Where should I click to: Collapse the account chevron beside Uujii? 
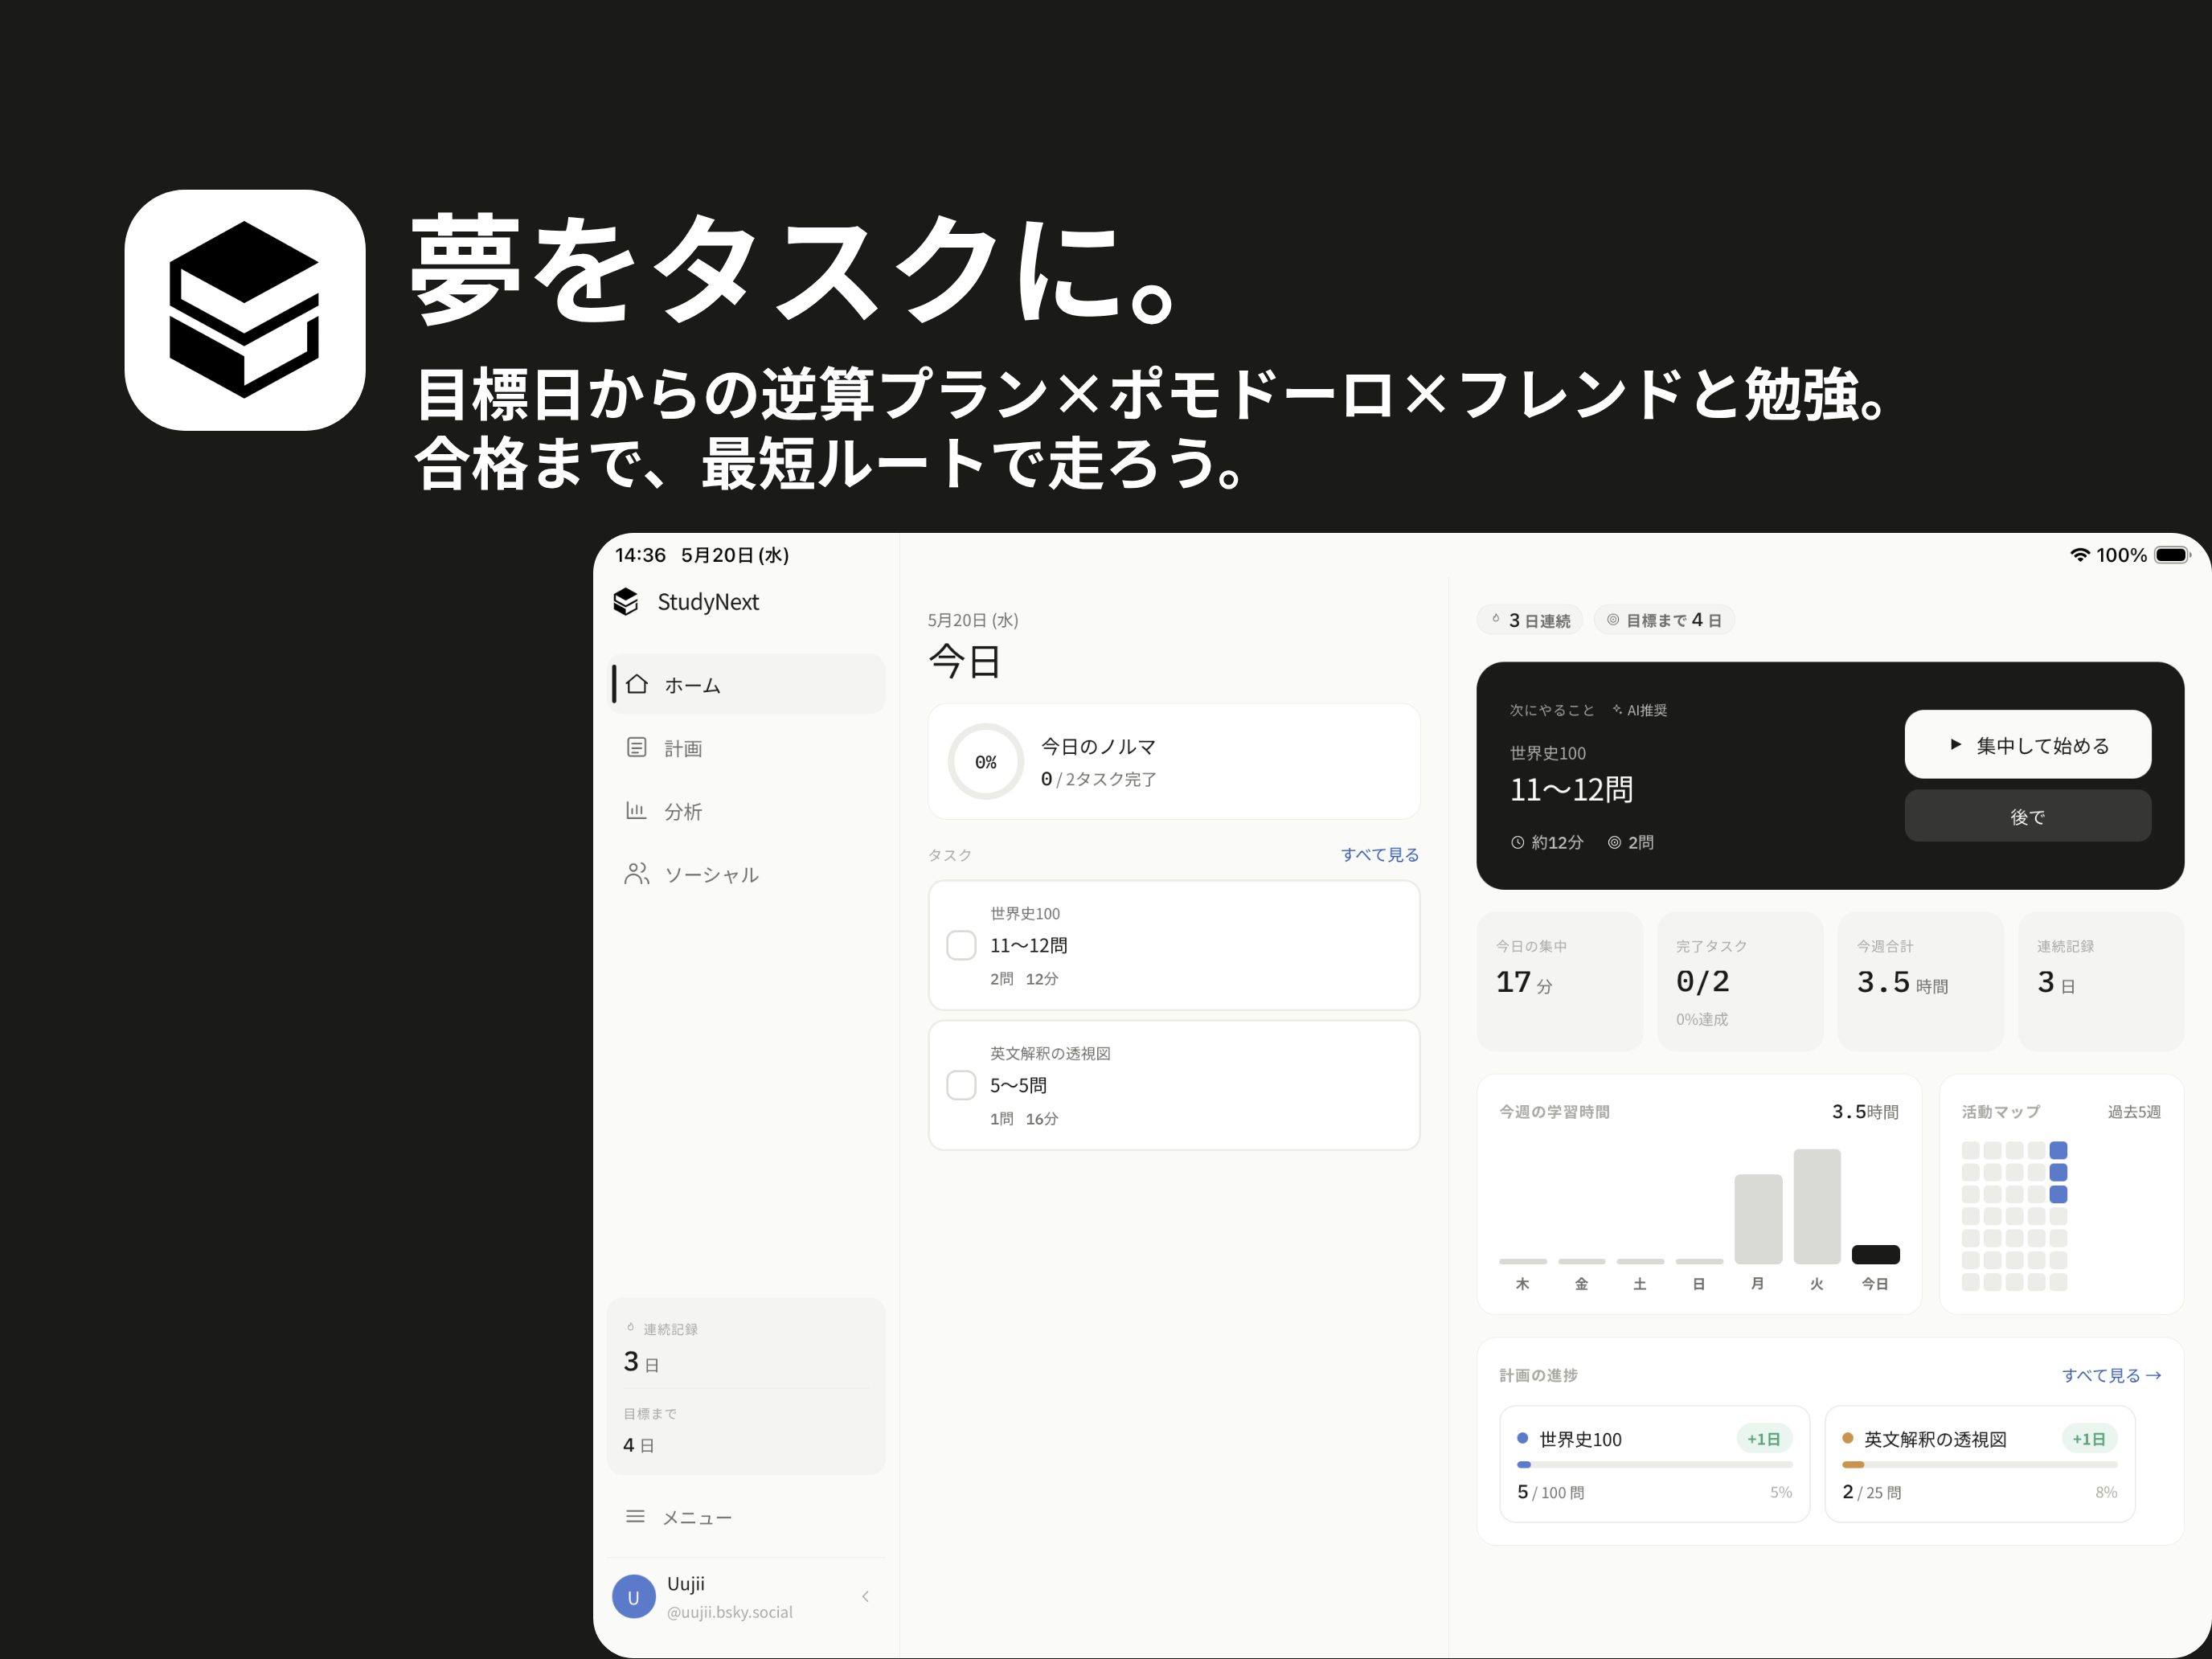tap(865, 1597)
